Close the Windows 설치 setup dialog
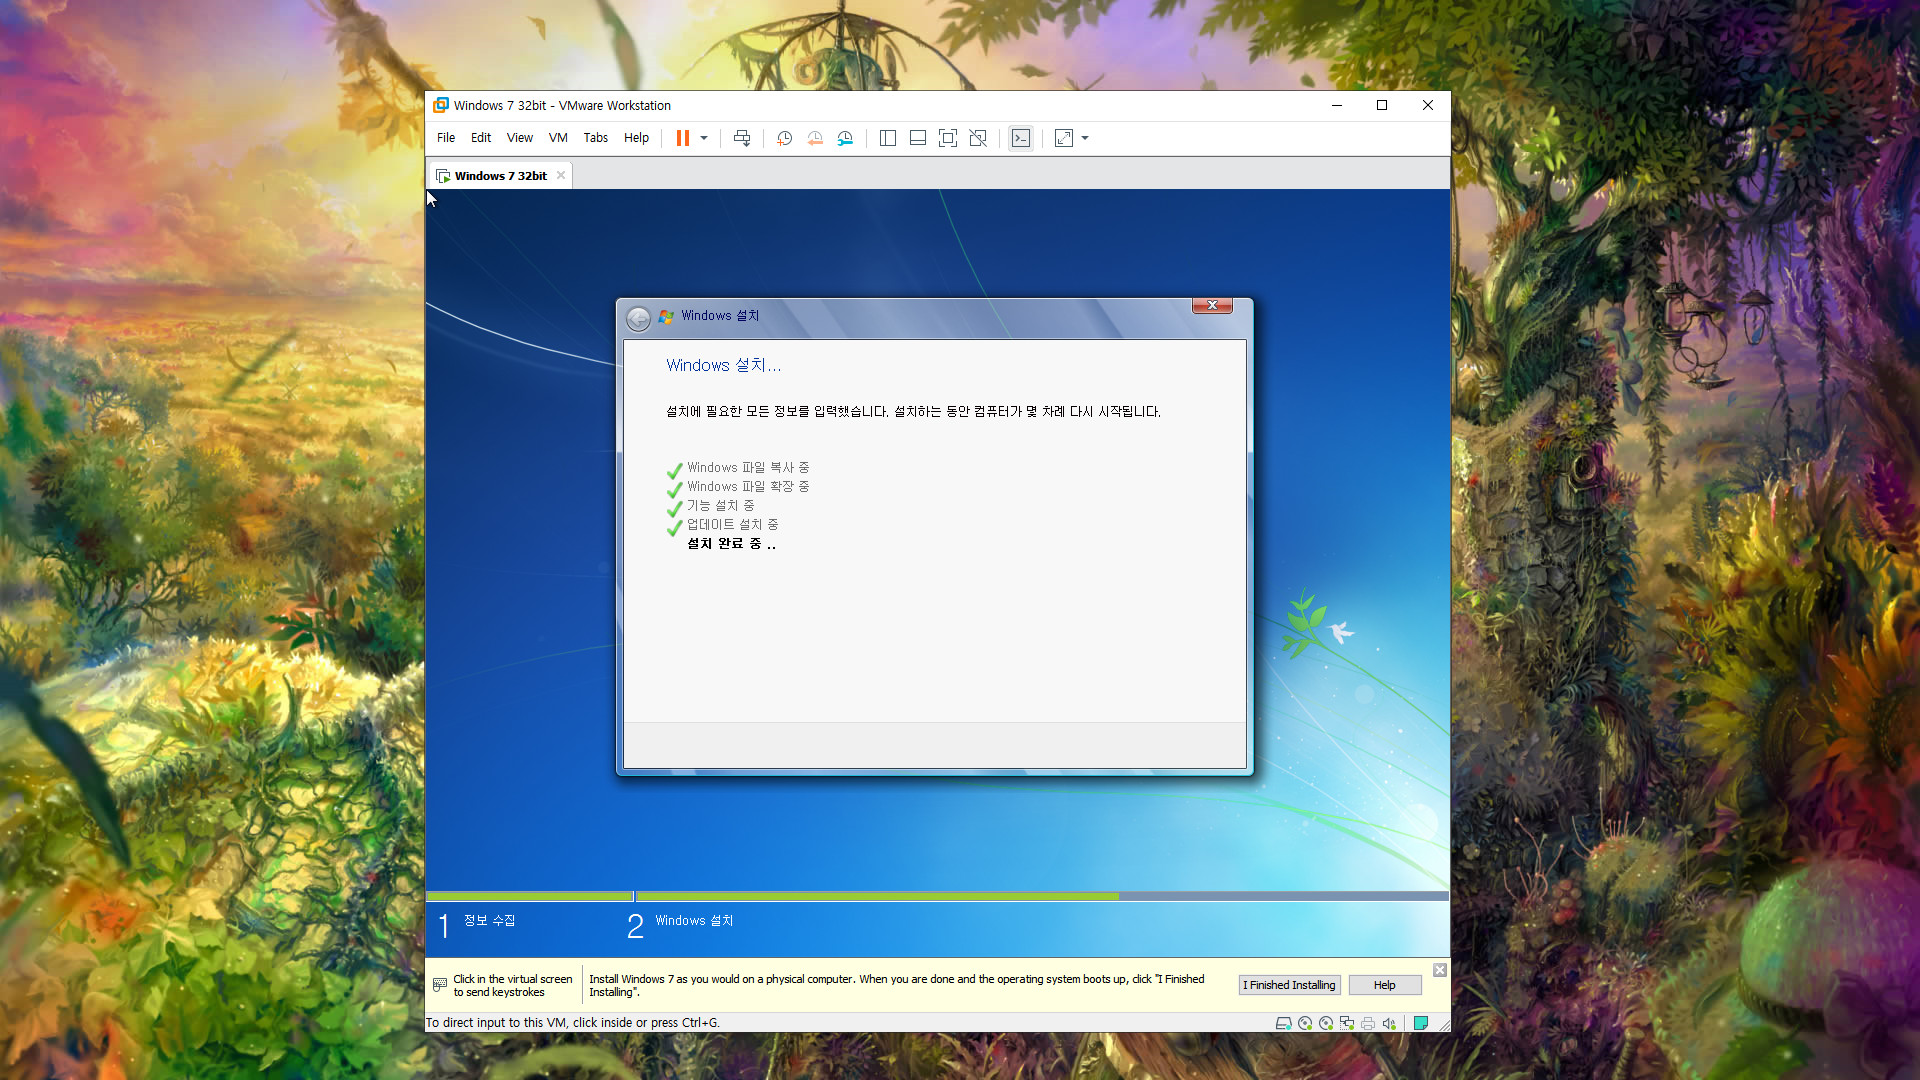 [1212, 305]
